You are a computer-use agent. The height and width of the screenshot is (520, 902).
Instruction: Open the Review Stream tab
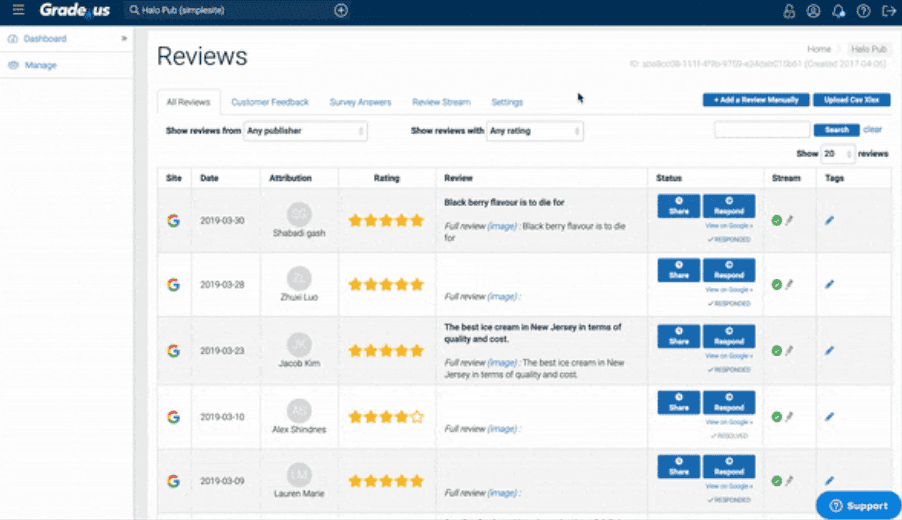click(441, 102)
